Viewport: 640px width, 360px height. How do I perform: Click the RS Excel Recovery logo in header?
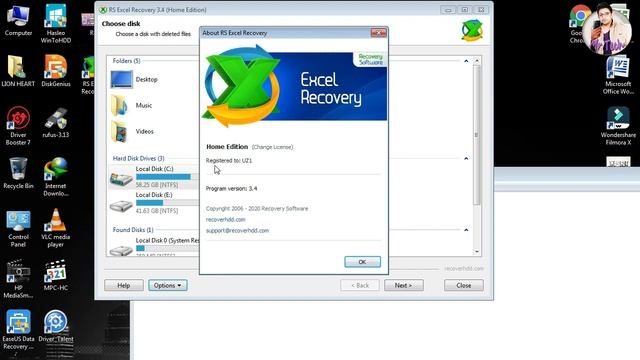472,31
